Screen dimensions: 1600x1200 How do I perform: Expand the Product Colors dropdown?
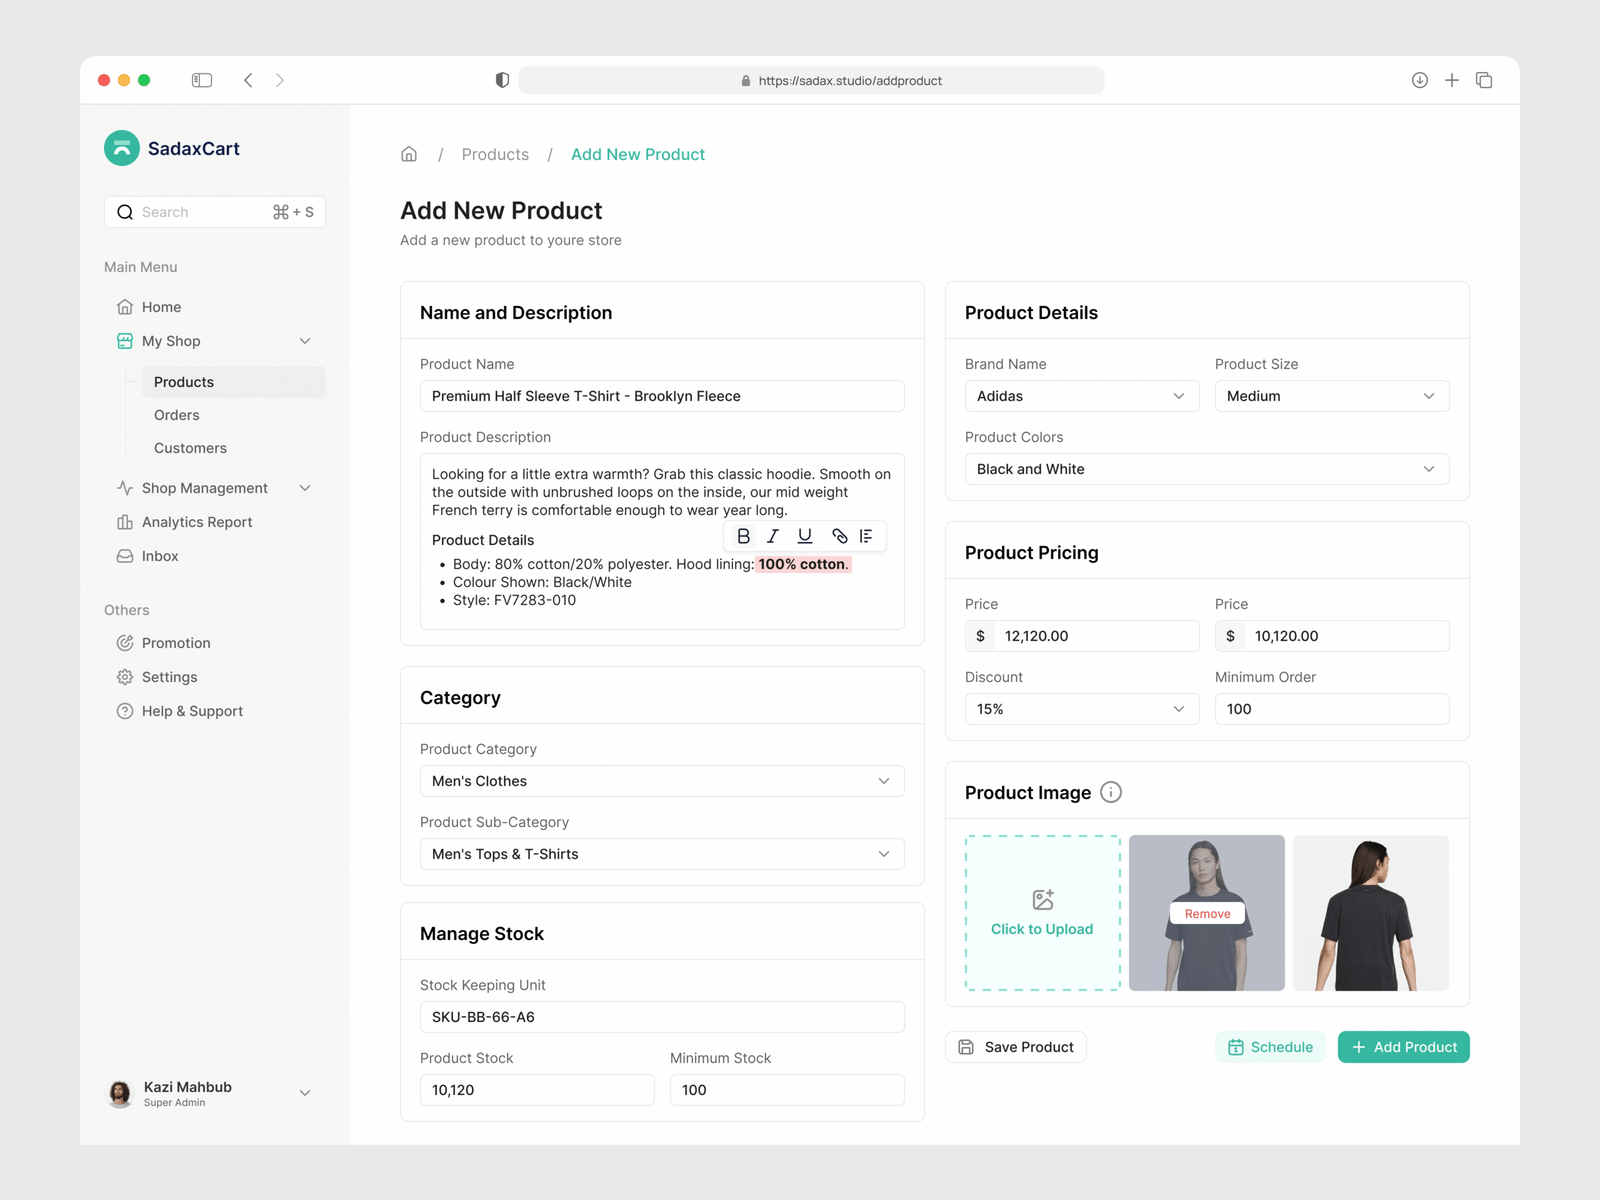coord(1206,469)
